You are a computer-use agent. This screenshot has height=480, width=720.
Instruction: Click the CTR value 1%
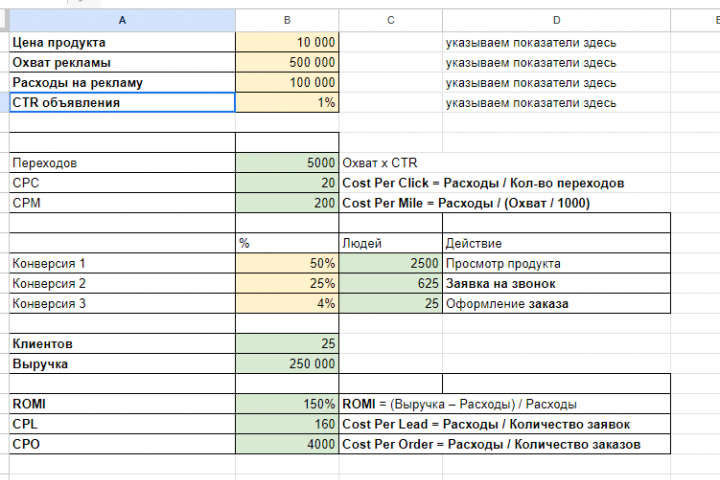click(x=287, y=102)
